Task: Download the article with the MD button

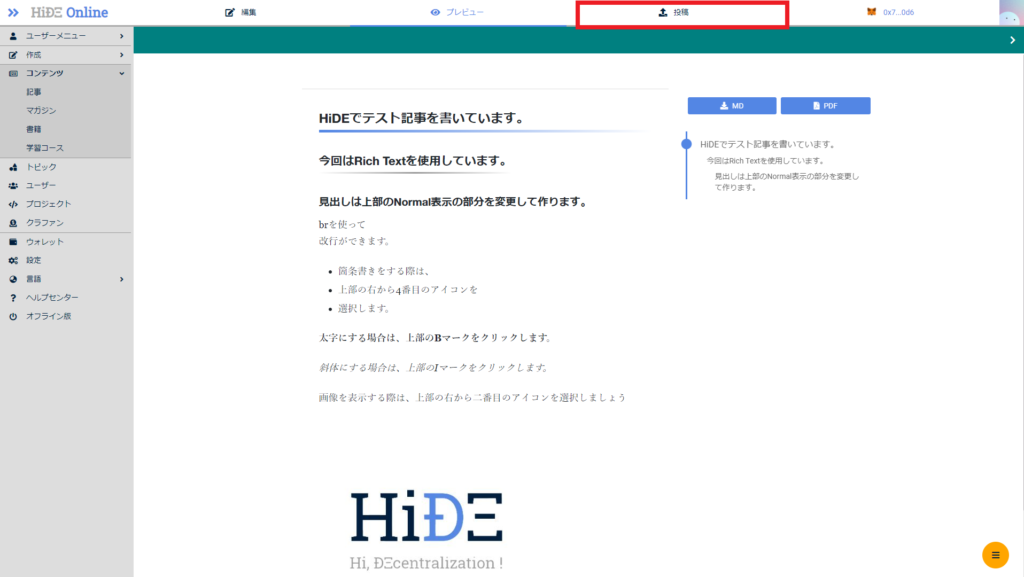Action: [x=732, y=106]
